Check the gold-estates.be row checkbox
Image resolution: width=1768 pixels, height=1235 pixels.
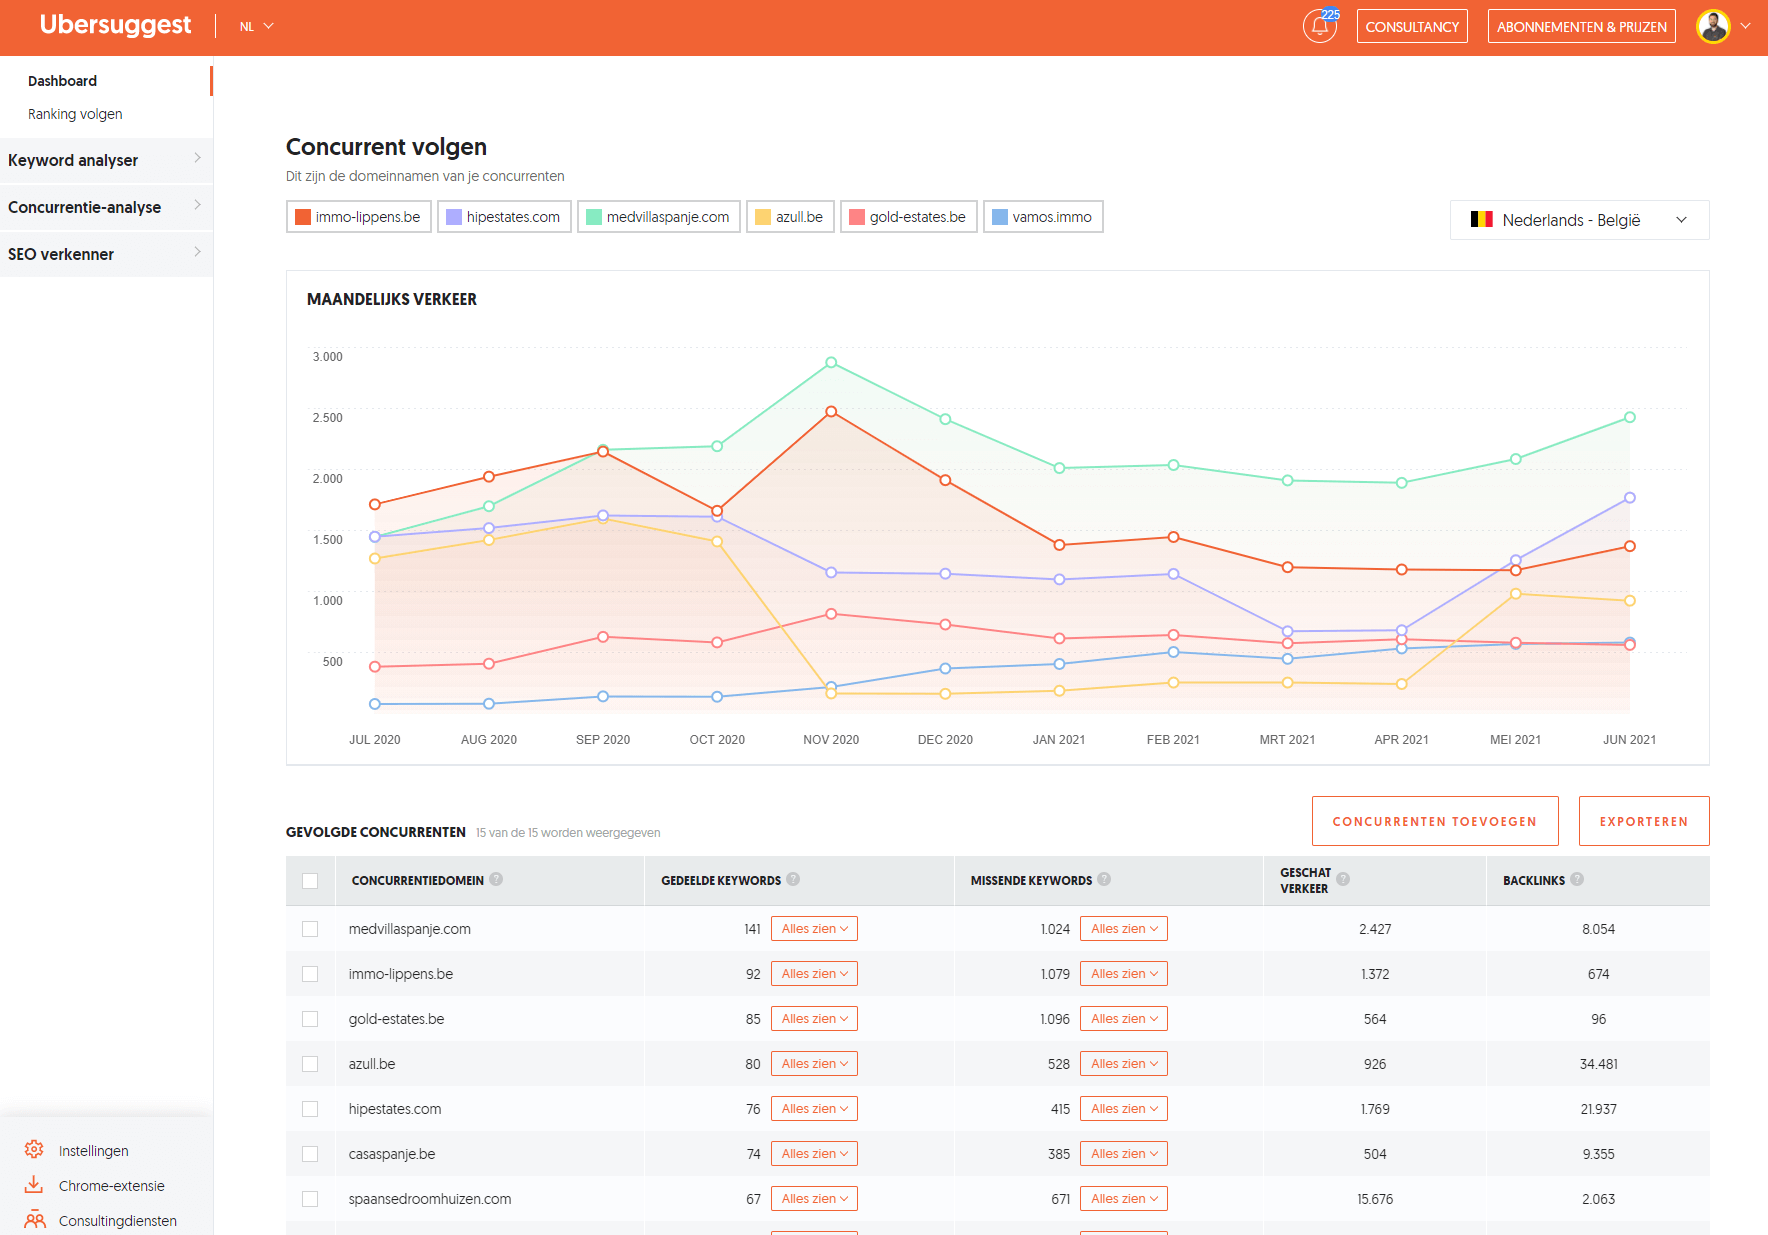coord(310,1019)
